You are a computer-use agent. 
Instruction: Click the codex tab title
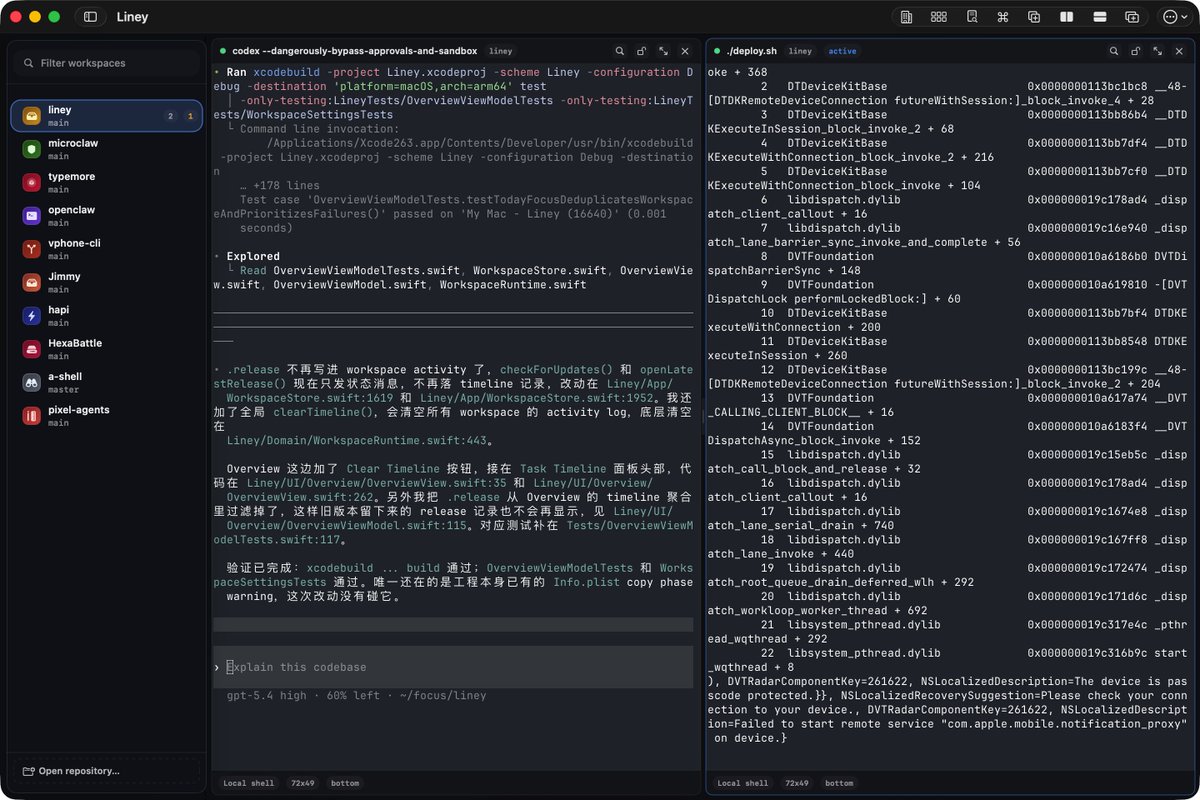click(354, 51)
